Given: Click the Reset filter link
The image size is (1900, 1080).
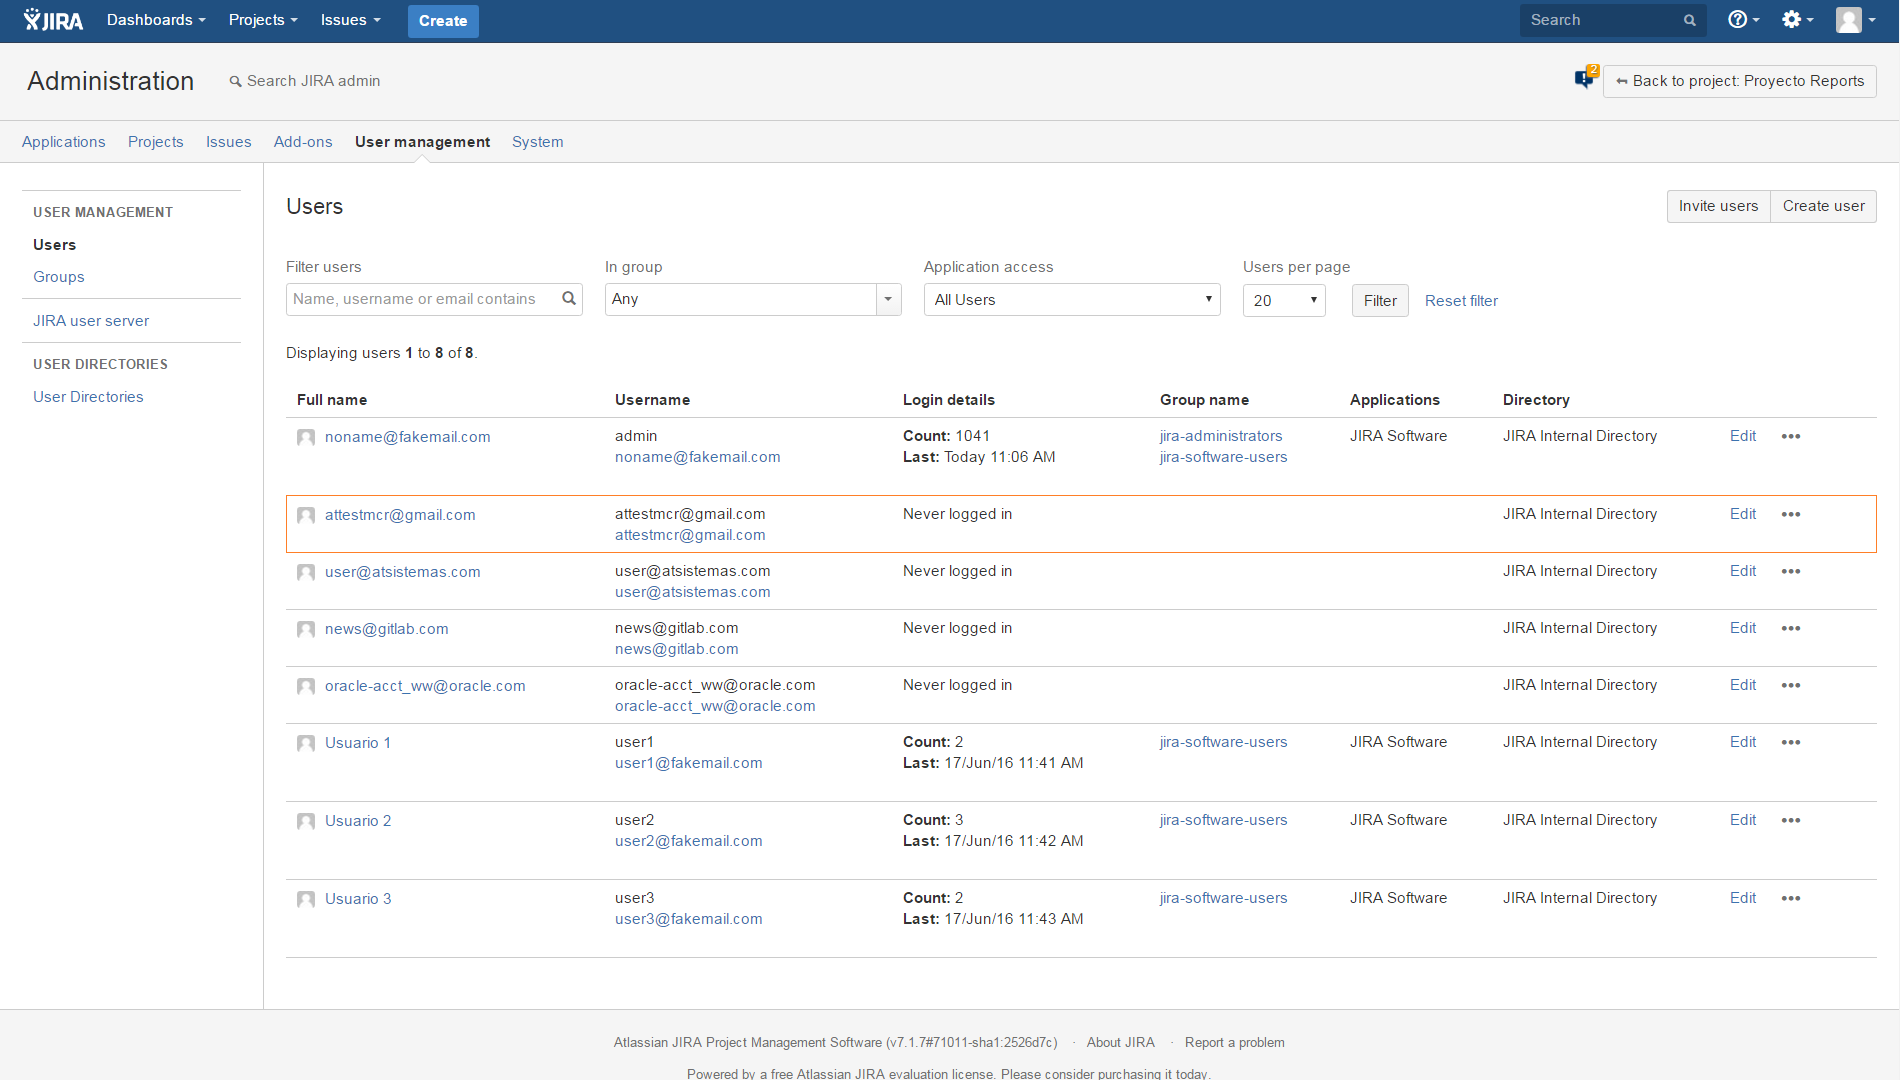Looking at the screenshot, I should (x=1461, y=300).
